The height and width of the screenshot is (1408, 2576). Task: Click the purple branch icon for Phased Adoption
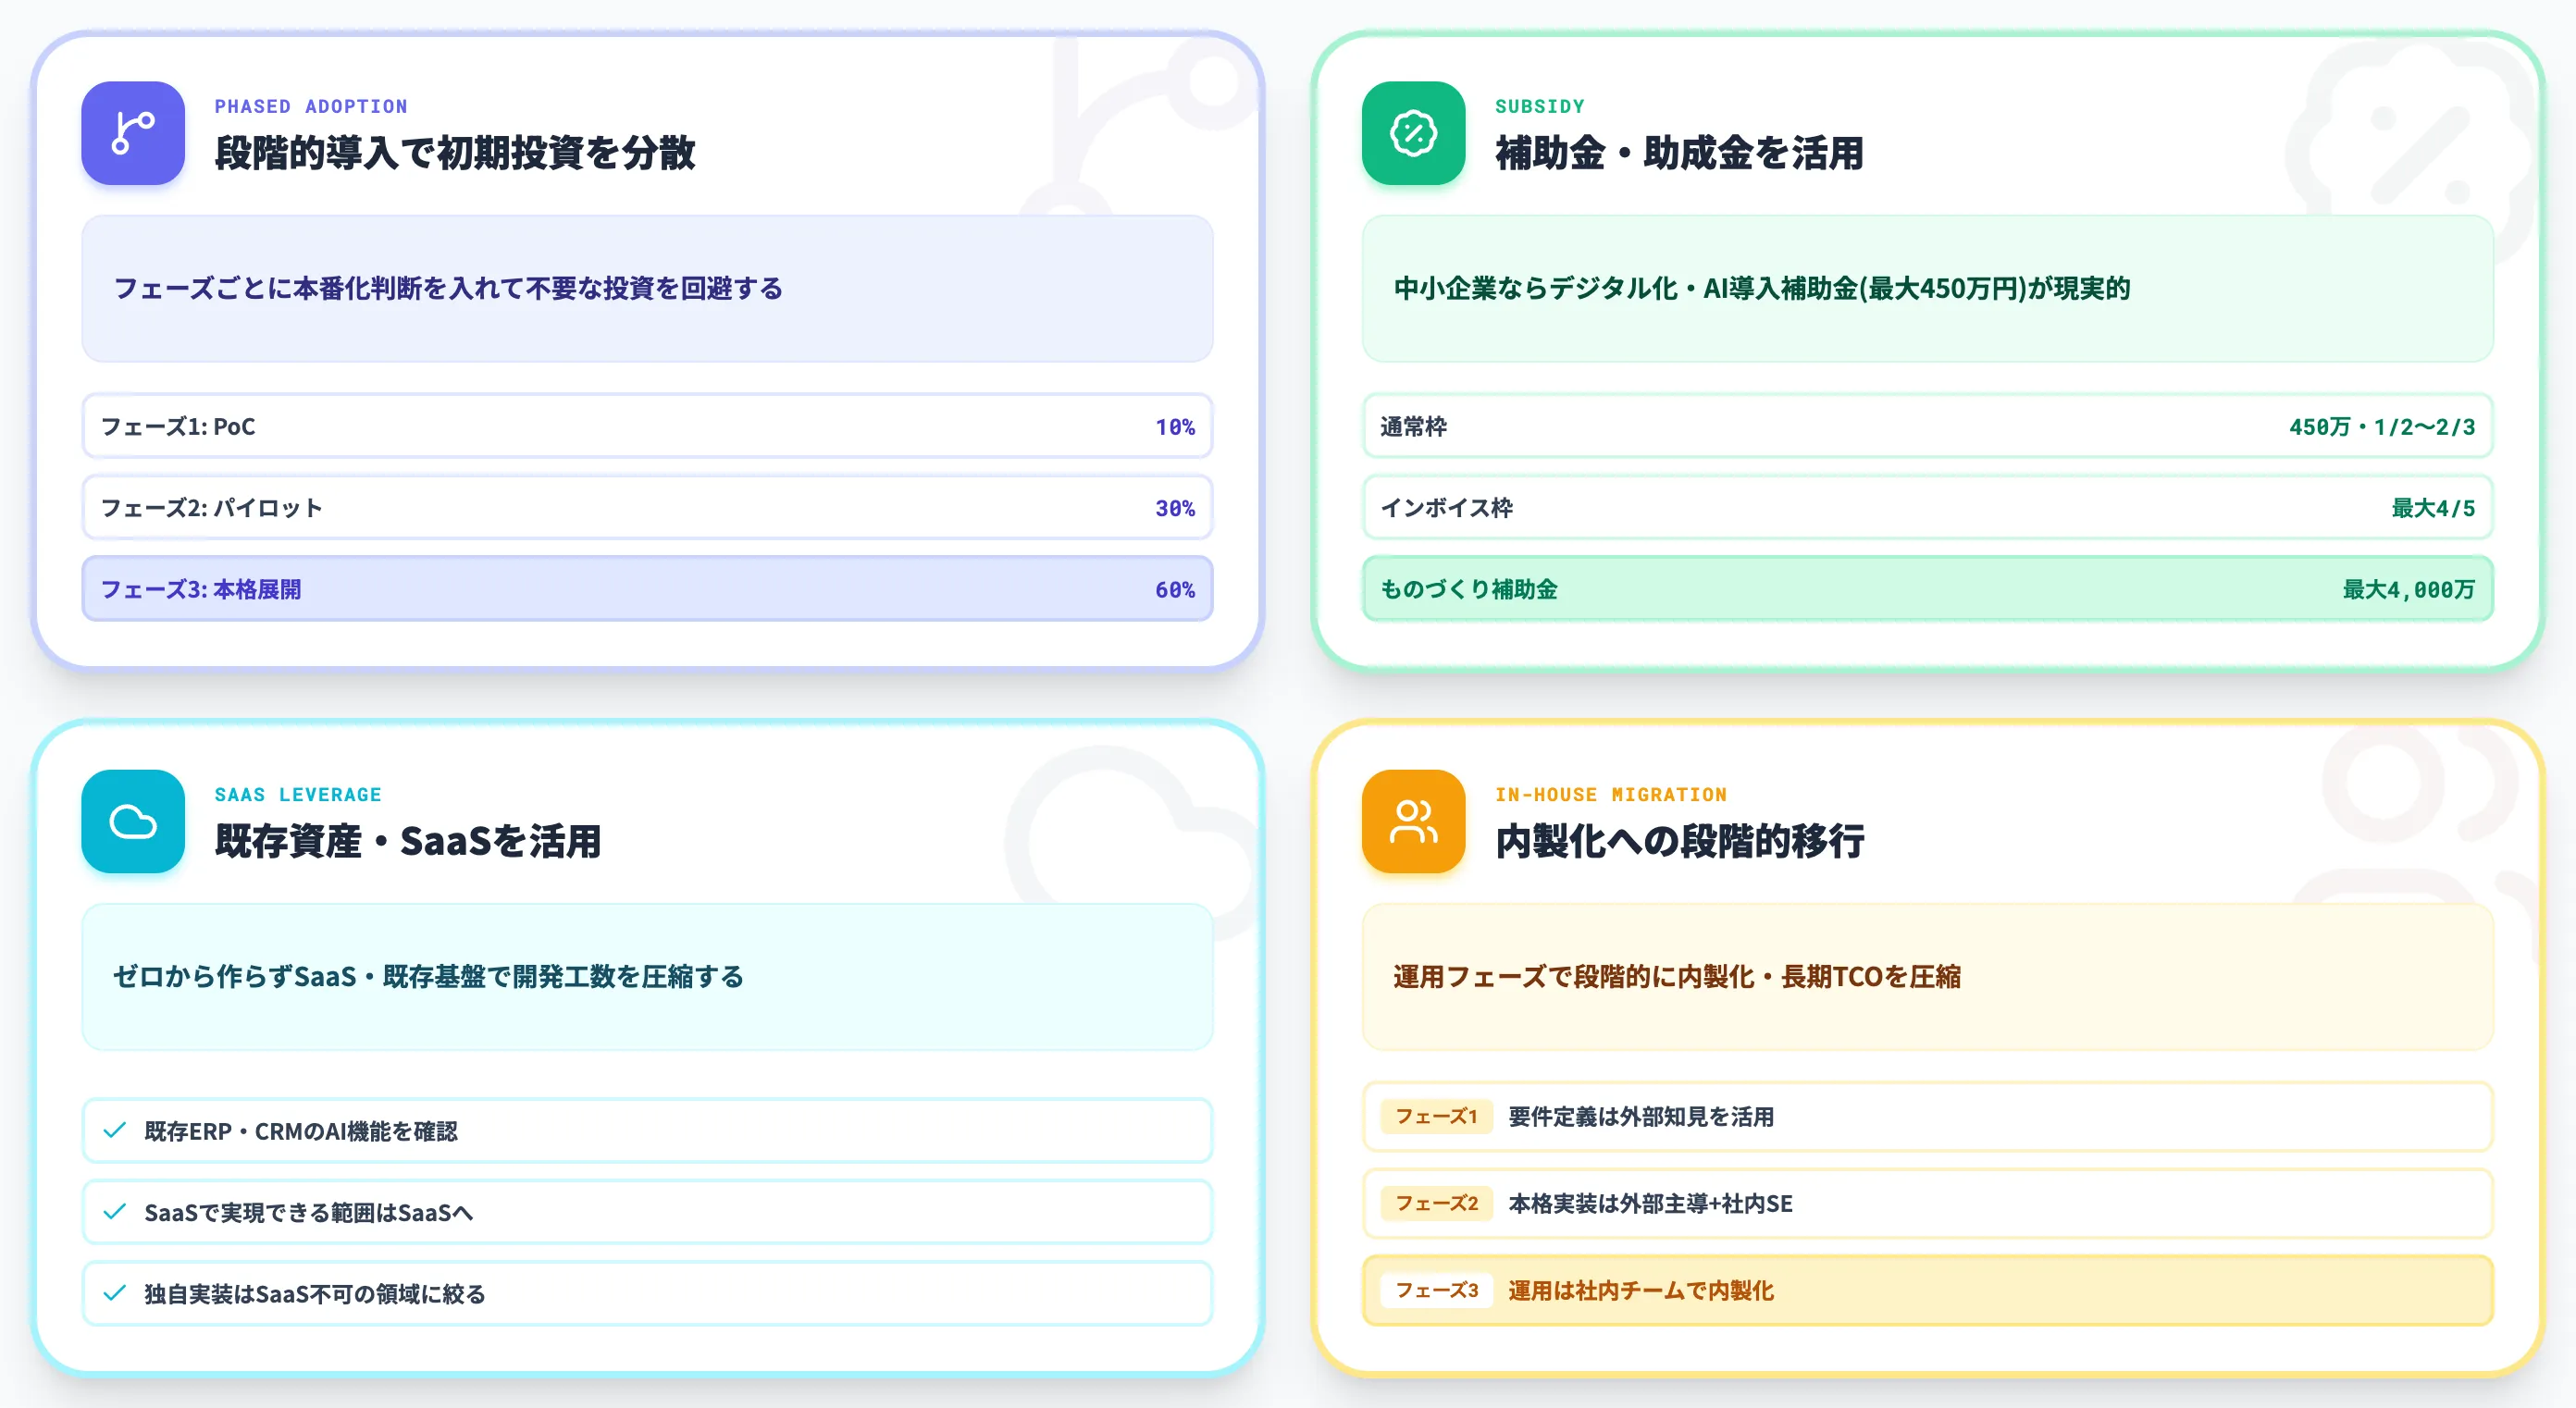click(133, 133)
